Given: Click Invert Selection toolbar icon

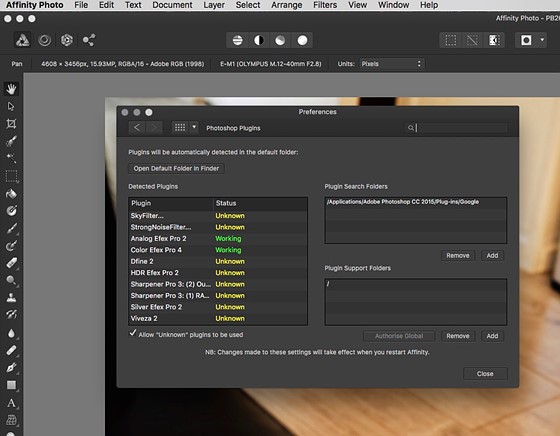Looking at the screenshot, I should (x=494, y=40).
